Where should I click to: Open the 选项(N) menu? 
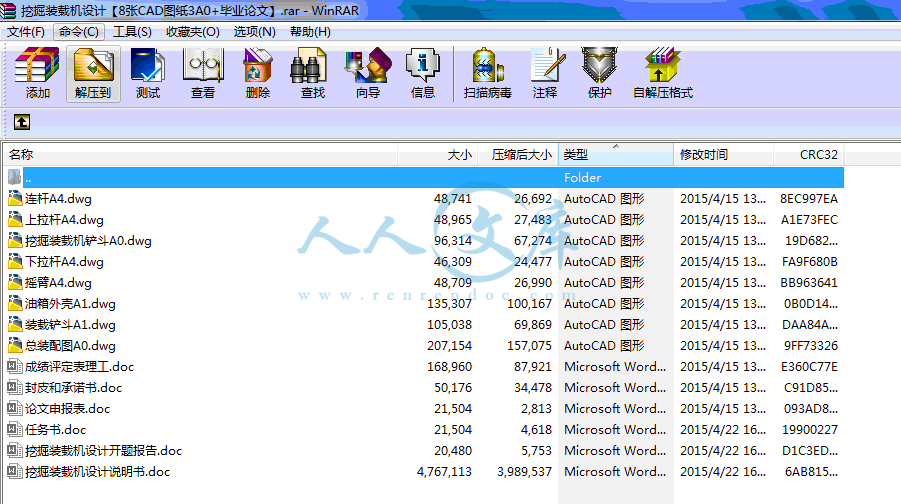click(254, 32)
